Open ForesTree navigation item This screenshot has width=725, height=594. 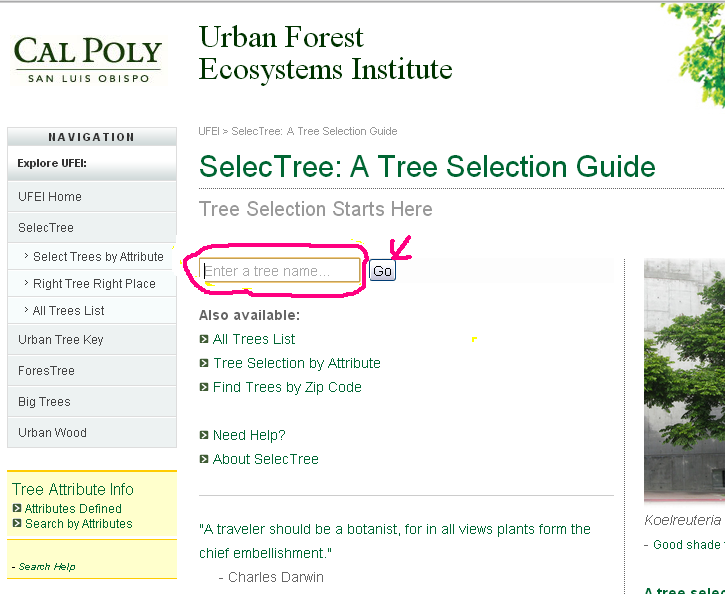click(x=92, y=371)
